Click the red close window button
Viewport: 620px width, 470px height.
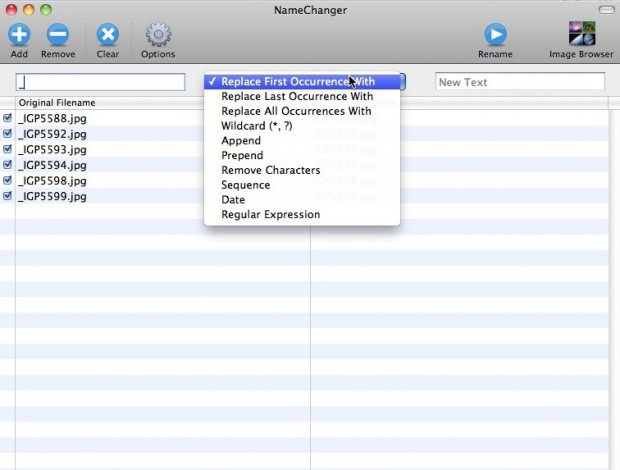(x=11, y=9)
